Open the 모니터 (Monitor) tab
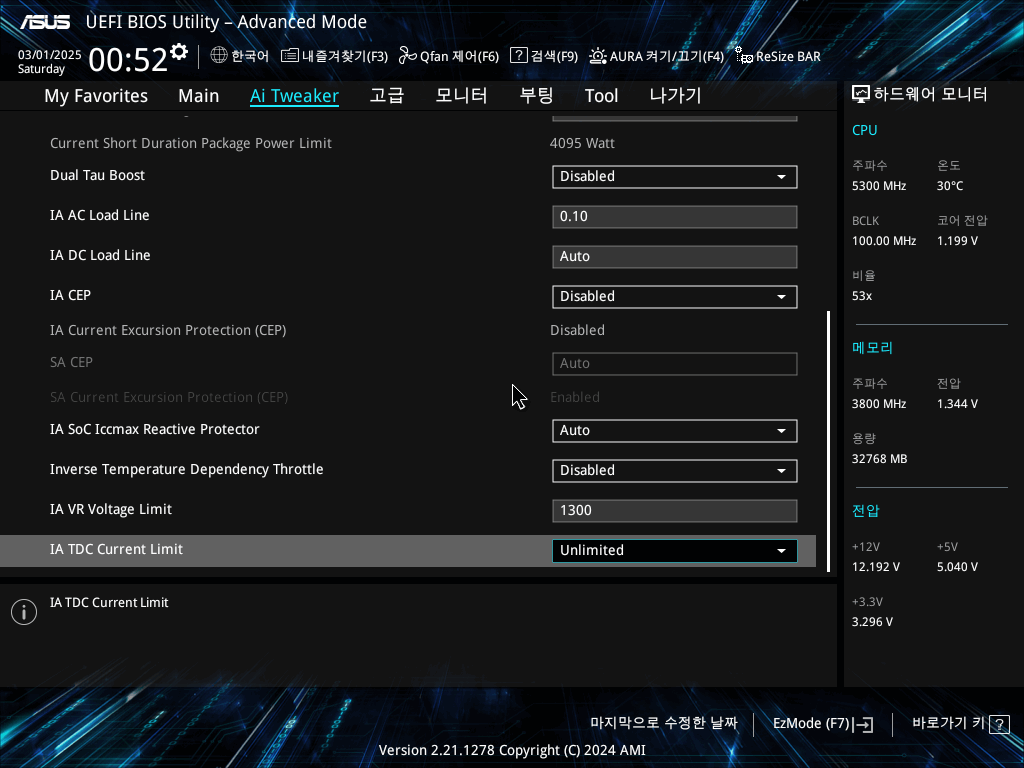Image resolution: width=1024 pixels, height=768 pixels. [461, 96]
